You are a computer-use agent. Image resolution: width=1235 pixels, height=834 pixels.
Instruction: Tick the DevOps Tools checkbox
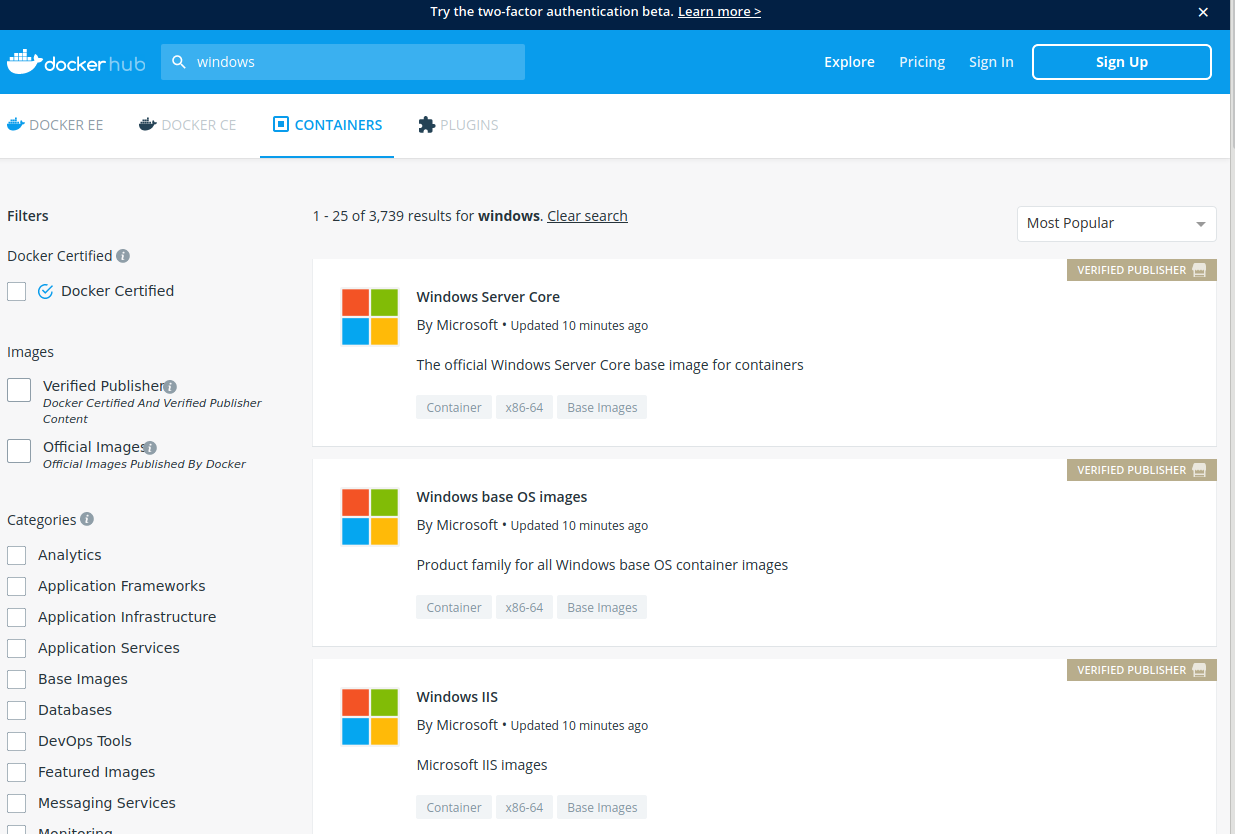click(16, 741)
